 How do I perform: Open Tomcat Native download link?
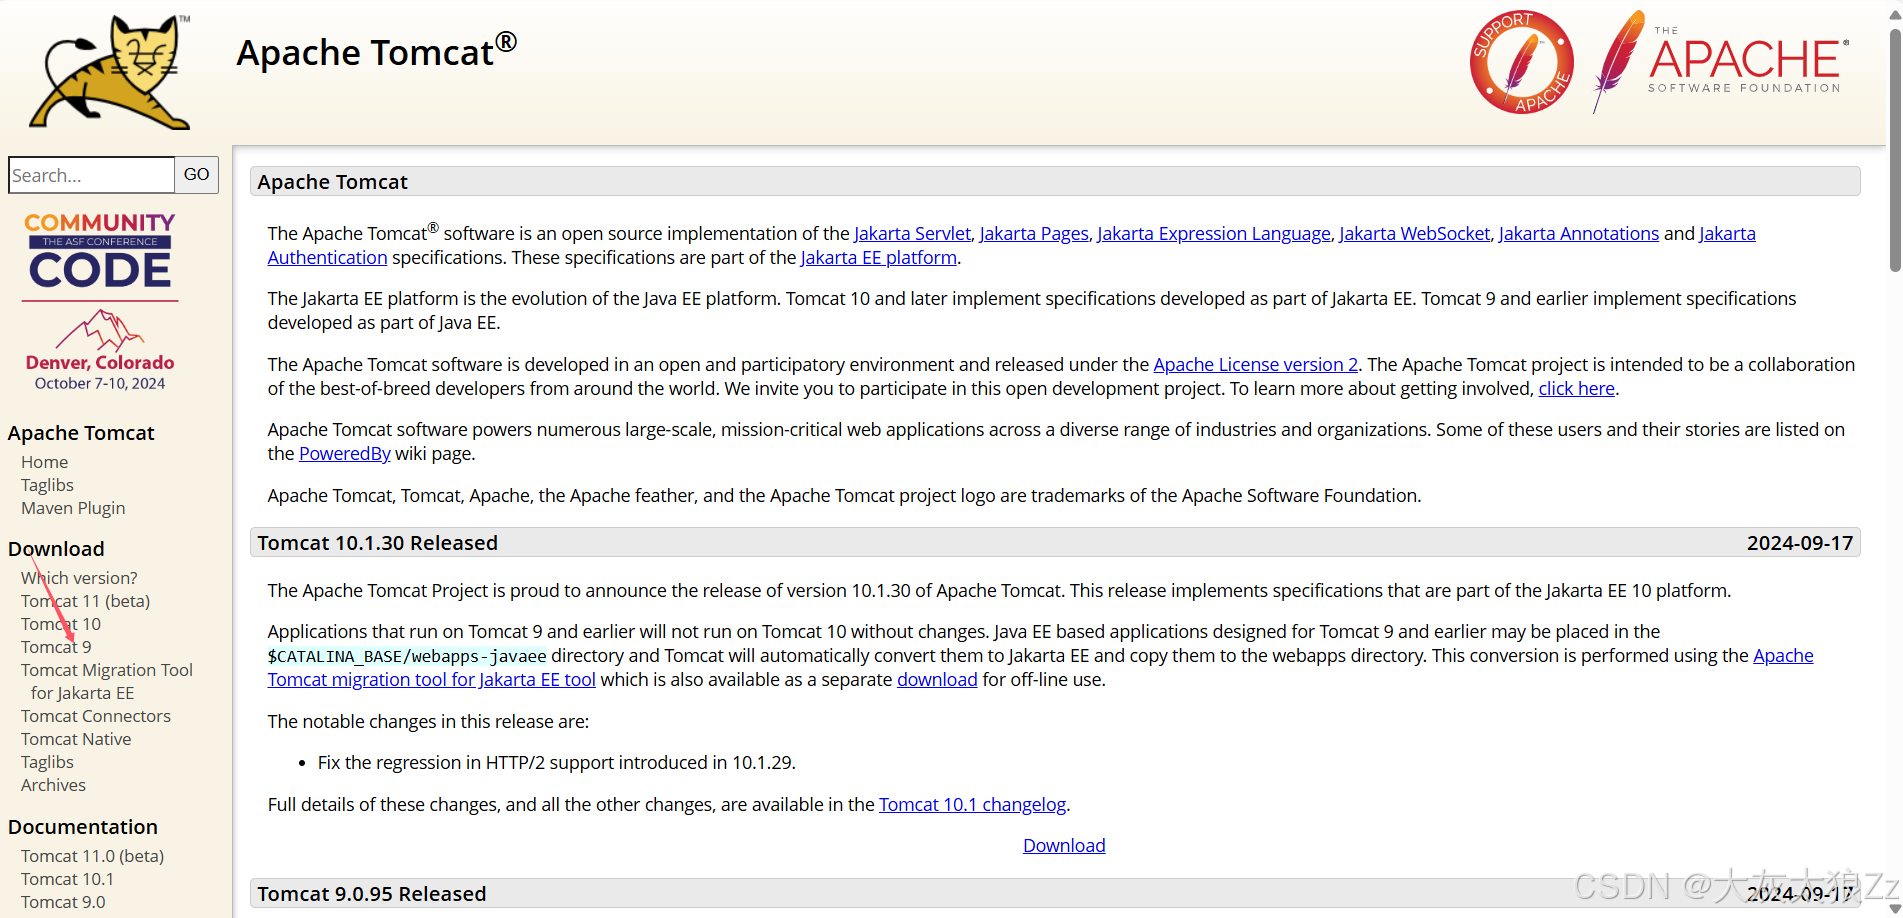(x=76, y=739)
